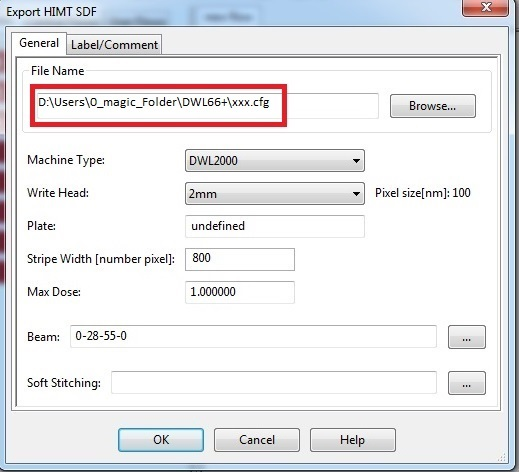This screenshot has height=472, width=519.
Task: Expand the Machine Type dropdown arrow
Action: 356,161
